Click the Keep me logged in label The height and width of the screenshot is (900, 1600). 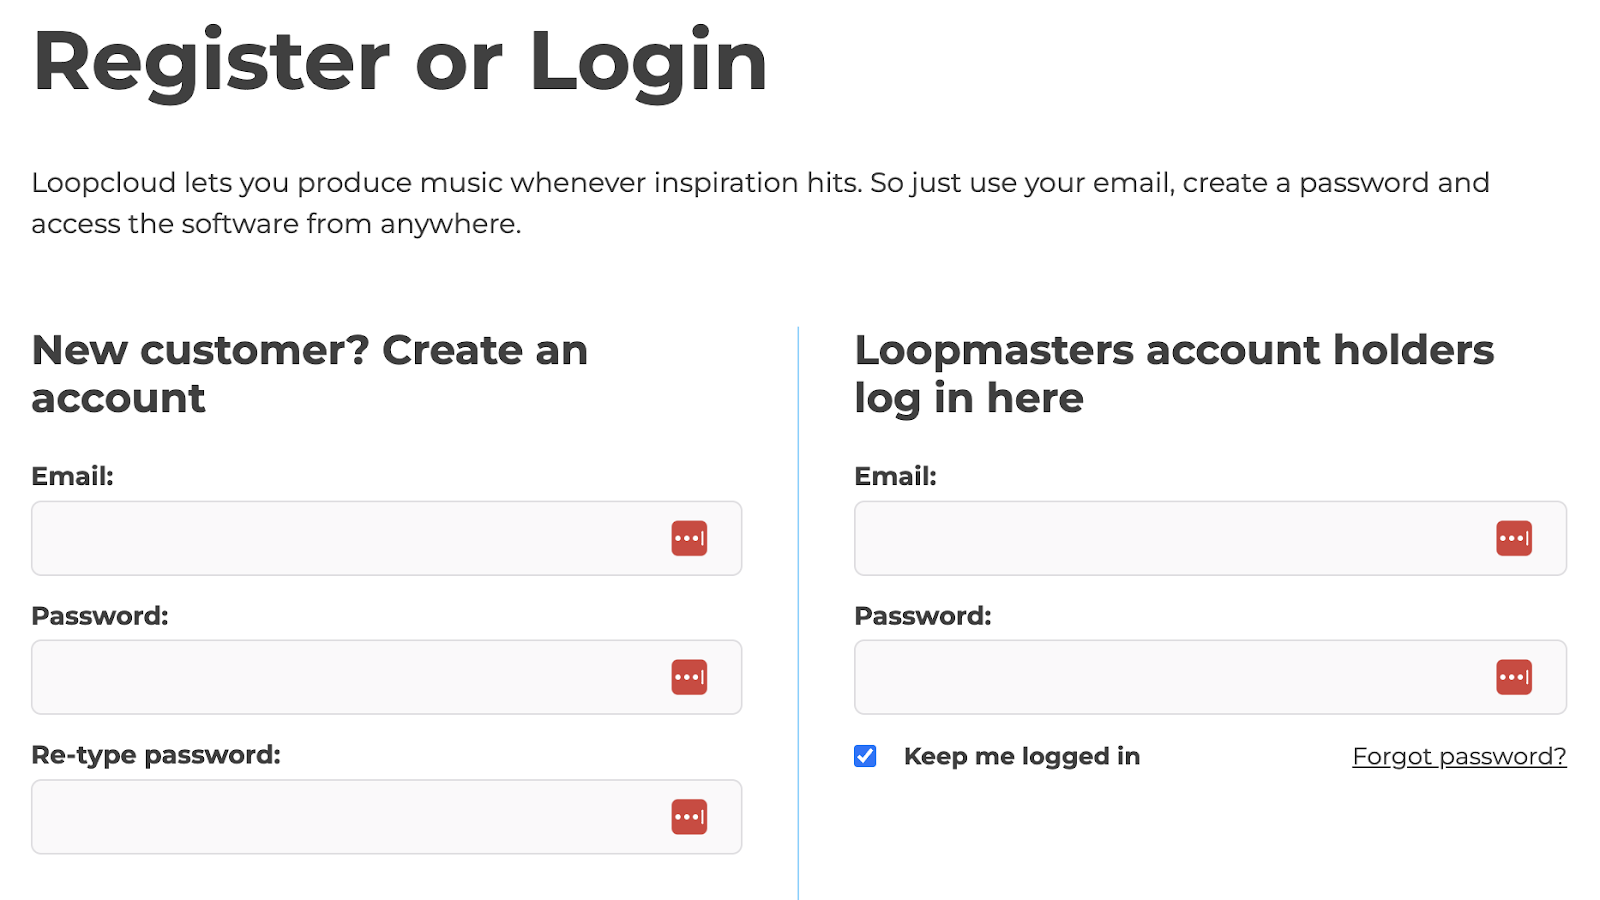[1021, 756]
